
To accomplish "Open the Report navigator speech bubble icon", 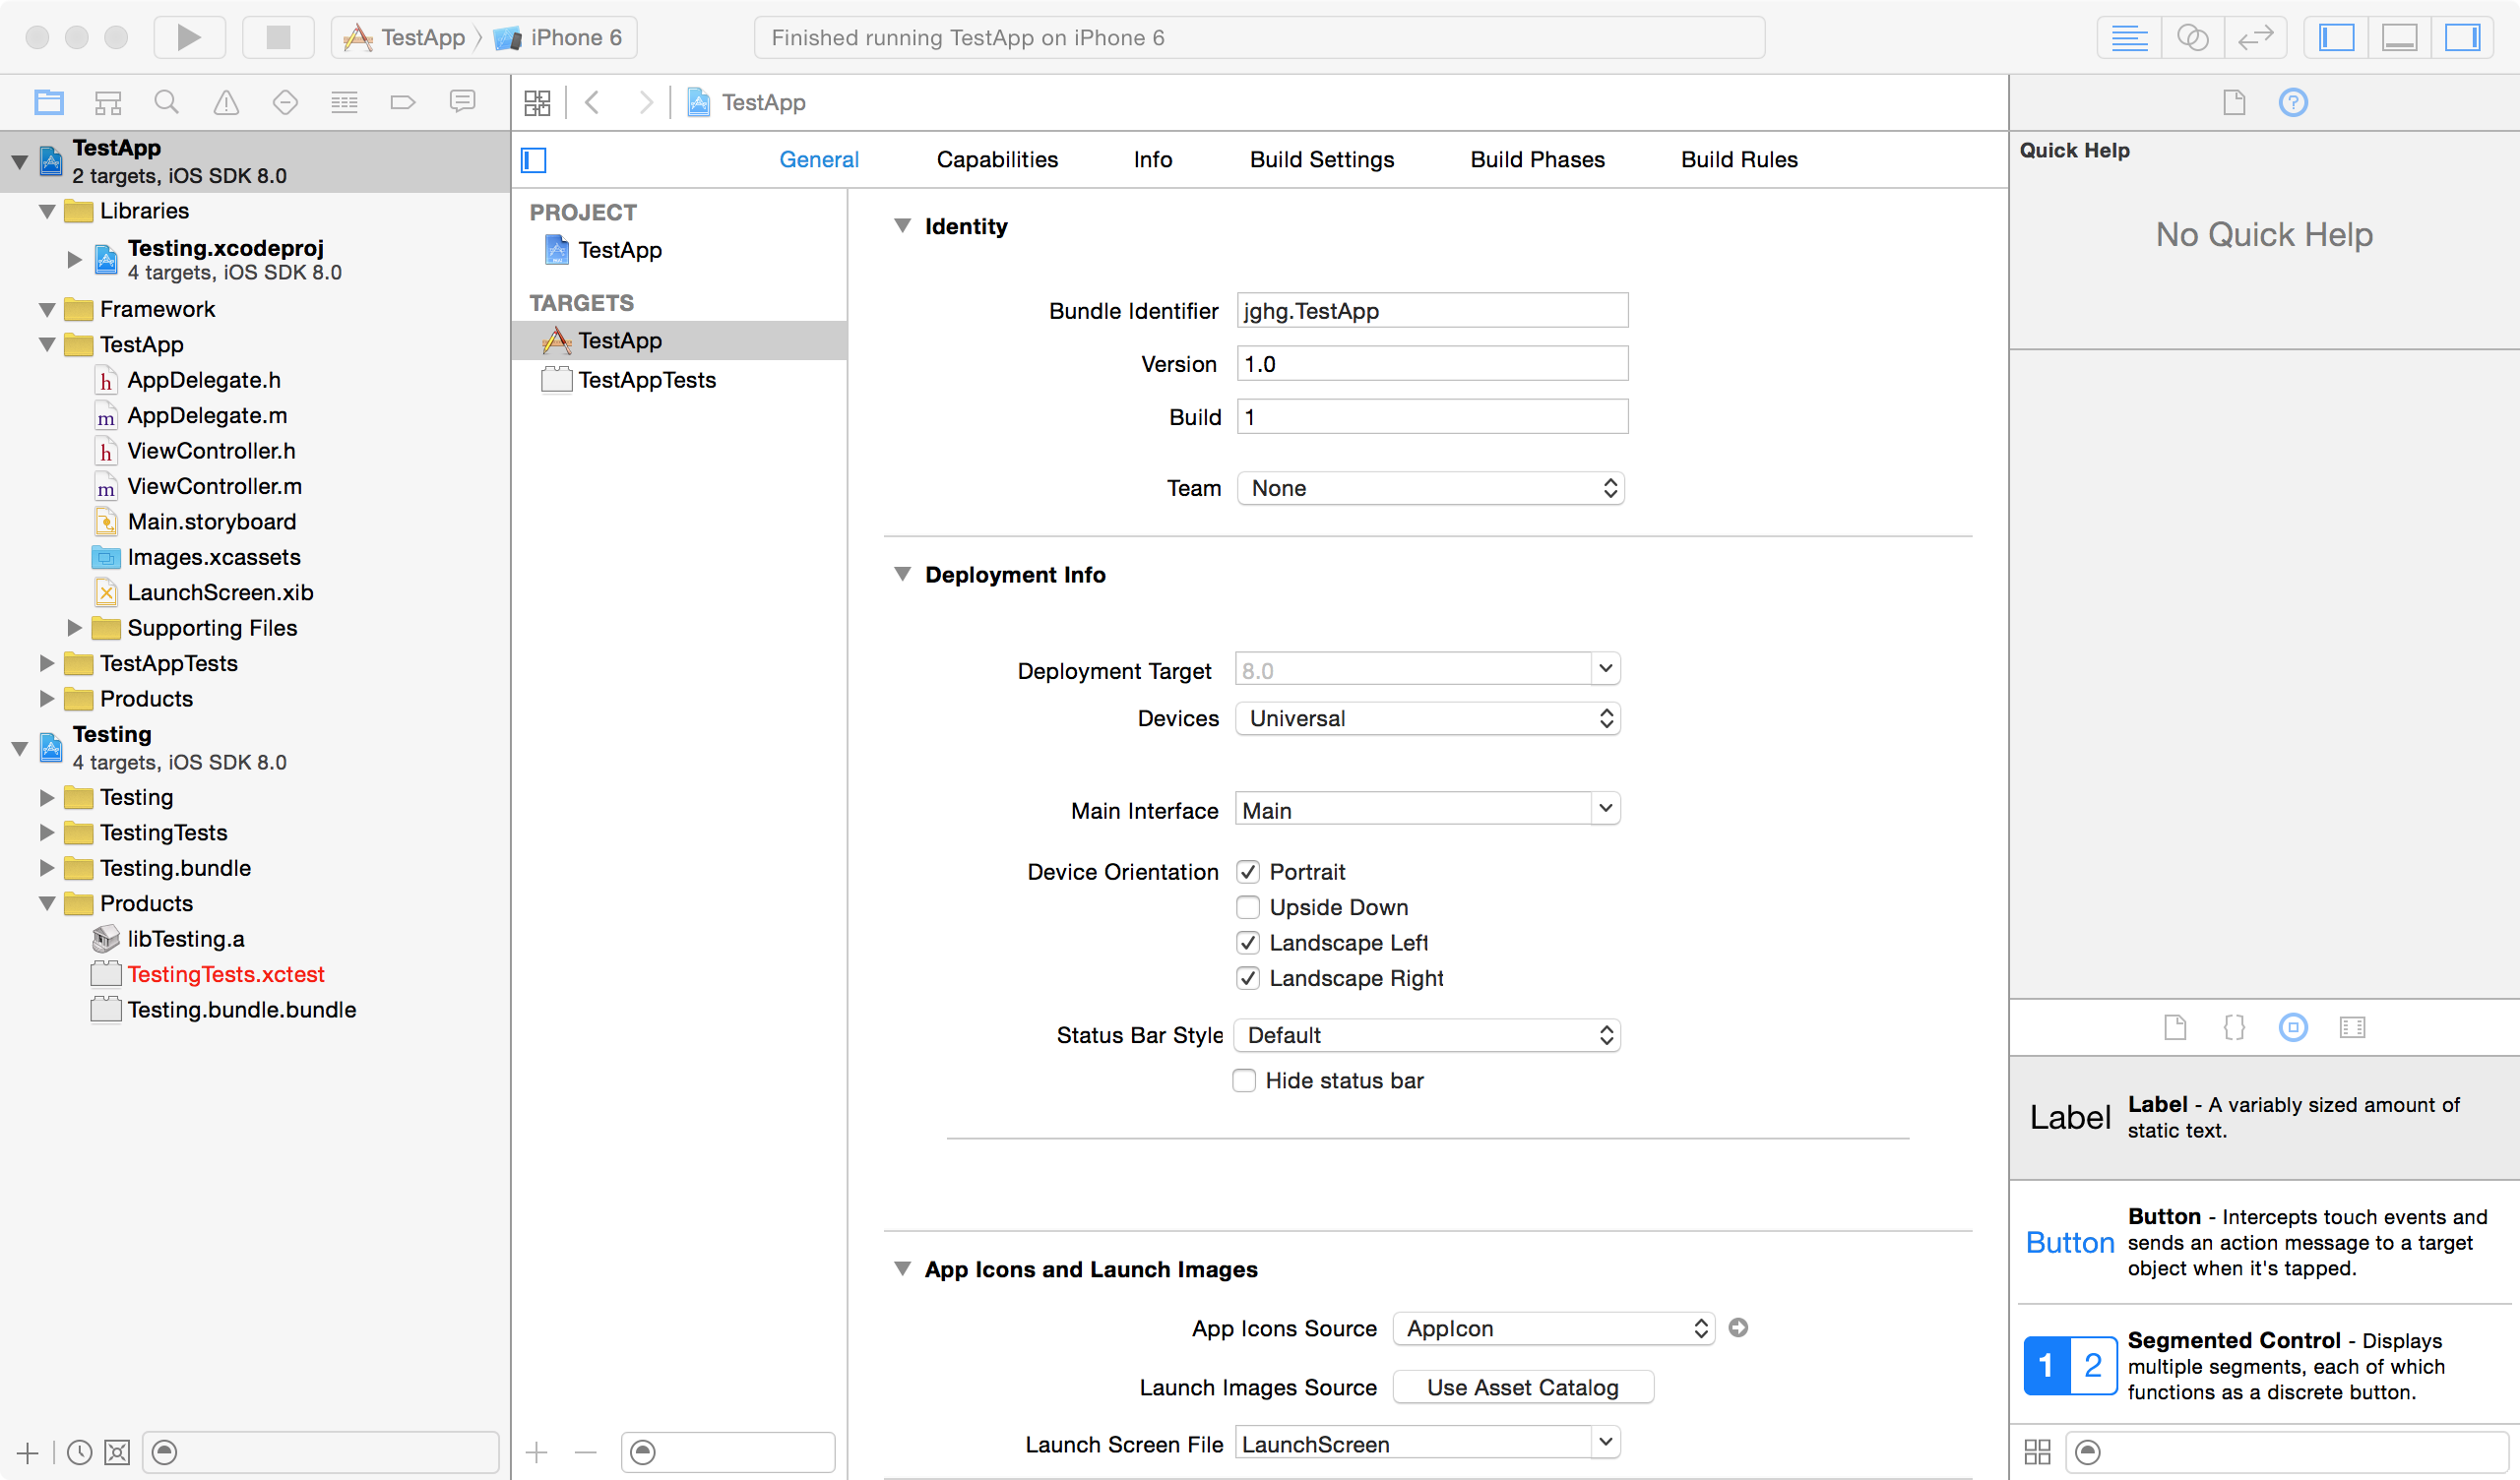I will pos(462,102).
